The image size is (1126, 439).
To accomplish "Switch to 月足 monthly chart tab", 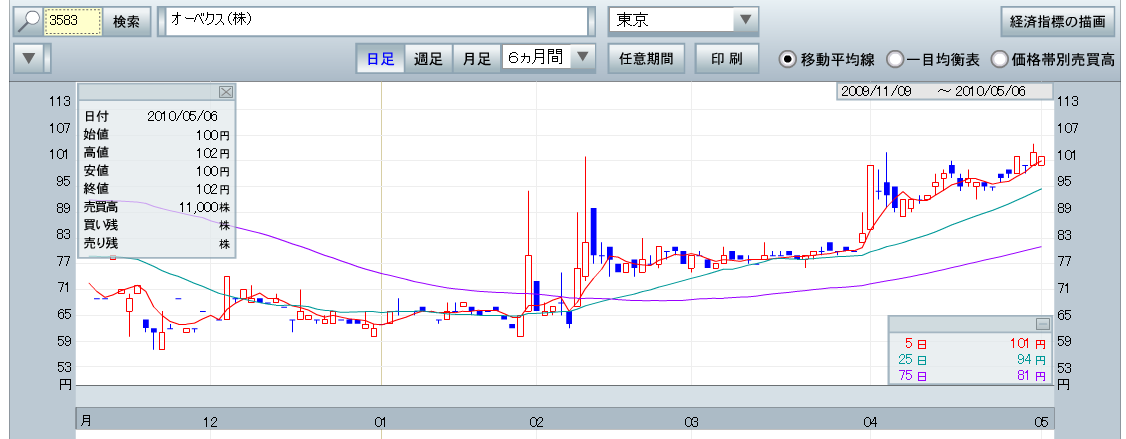I will tap(476, 59).
